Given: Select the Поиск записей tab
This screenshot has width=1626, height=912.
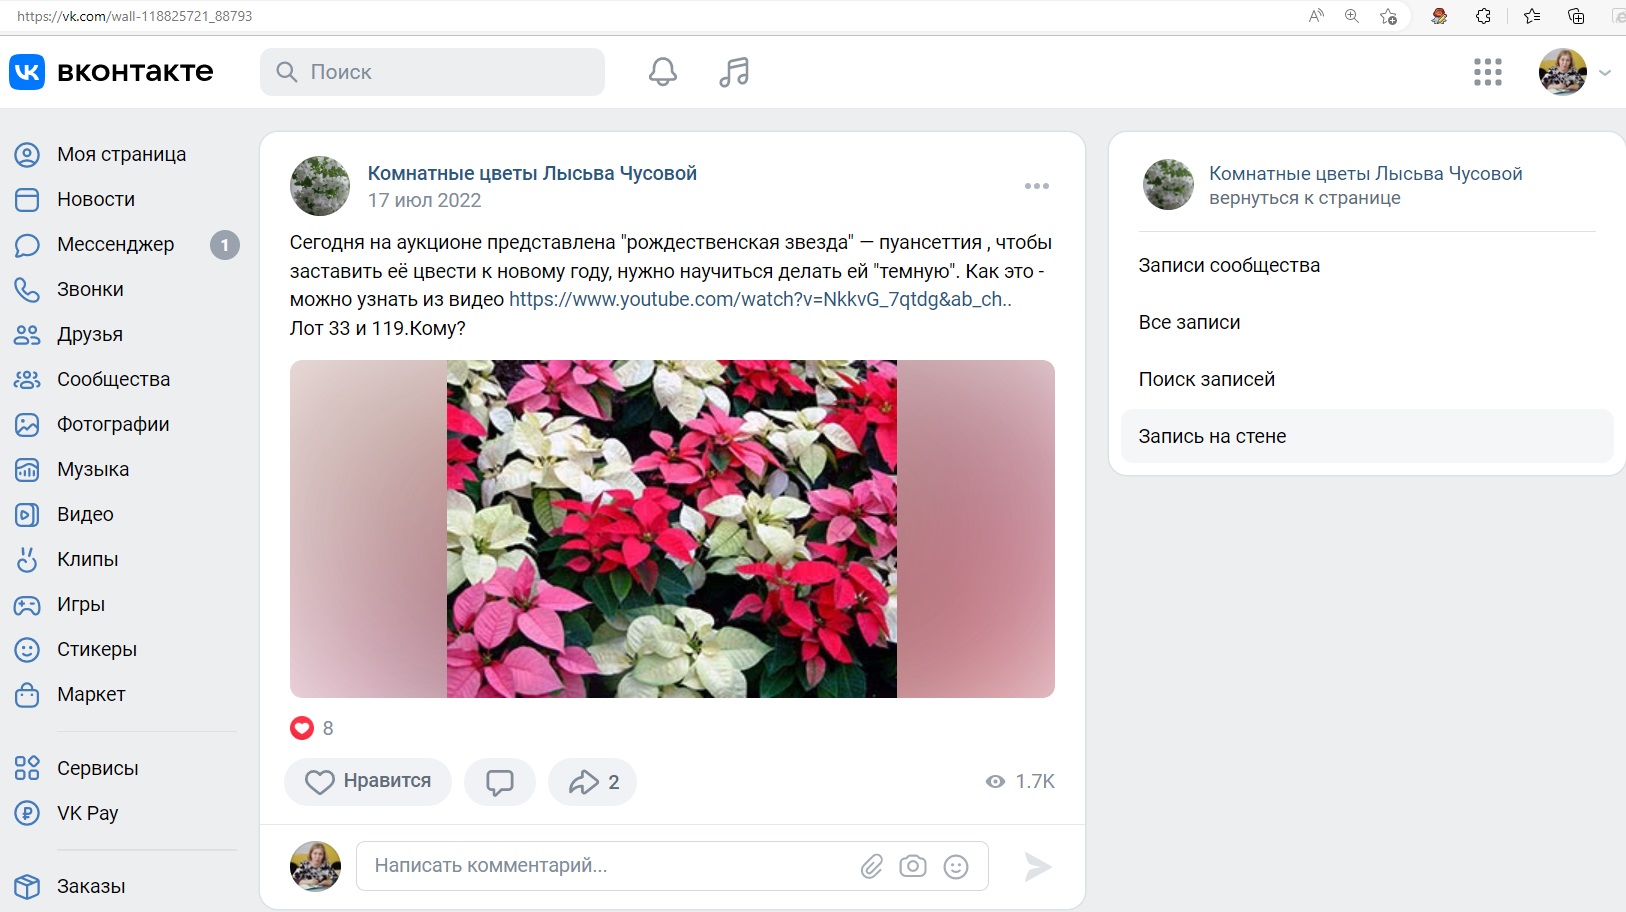Looking at the screenshot, I should pyautogui.click(x=1367, y=379).
